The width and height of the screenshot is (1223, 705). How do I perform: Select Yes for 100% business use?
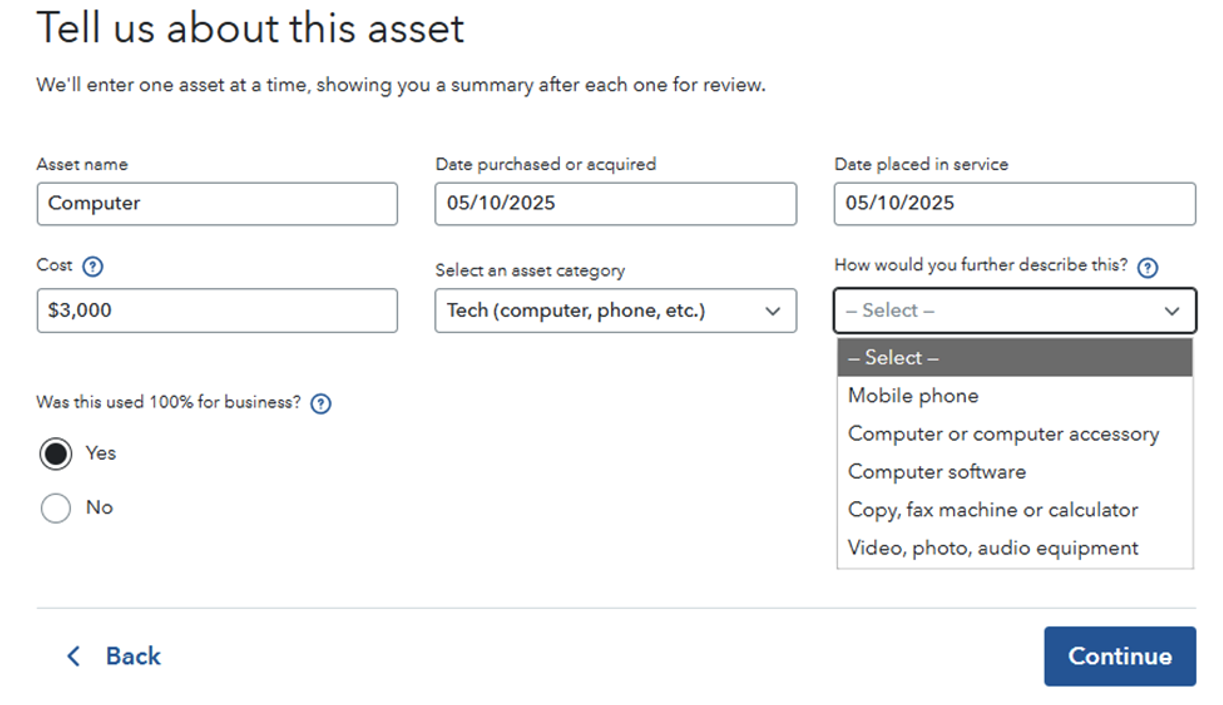[56, 454]
